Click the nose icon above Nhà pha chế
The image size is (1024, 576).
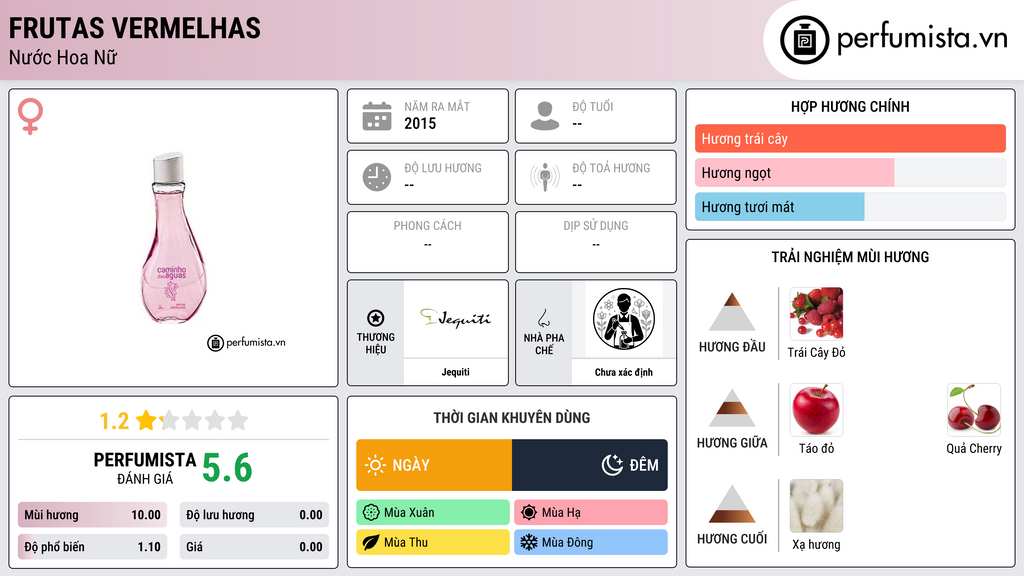[x=543, y=318]
